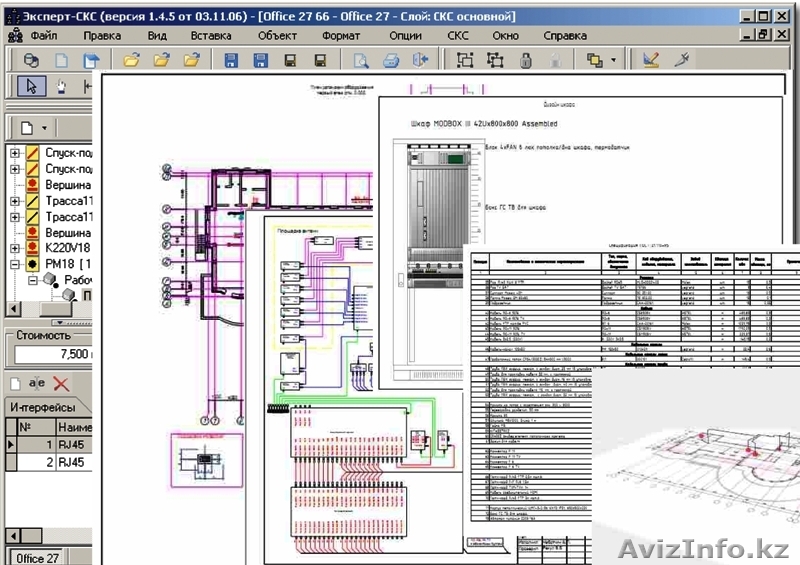Open the Формат menu
Image resolution: width=800 pixels, height=565 pixels.
click(340, 35)
